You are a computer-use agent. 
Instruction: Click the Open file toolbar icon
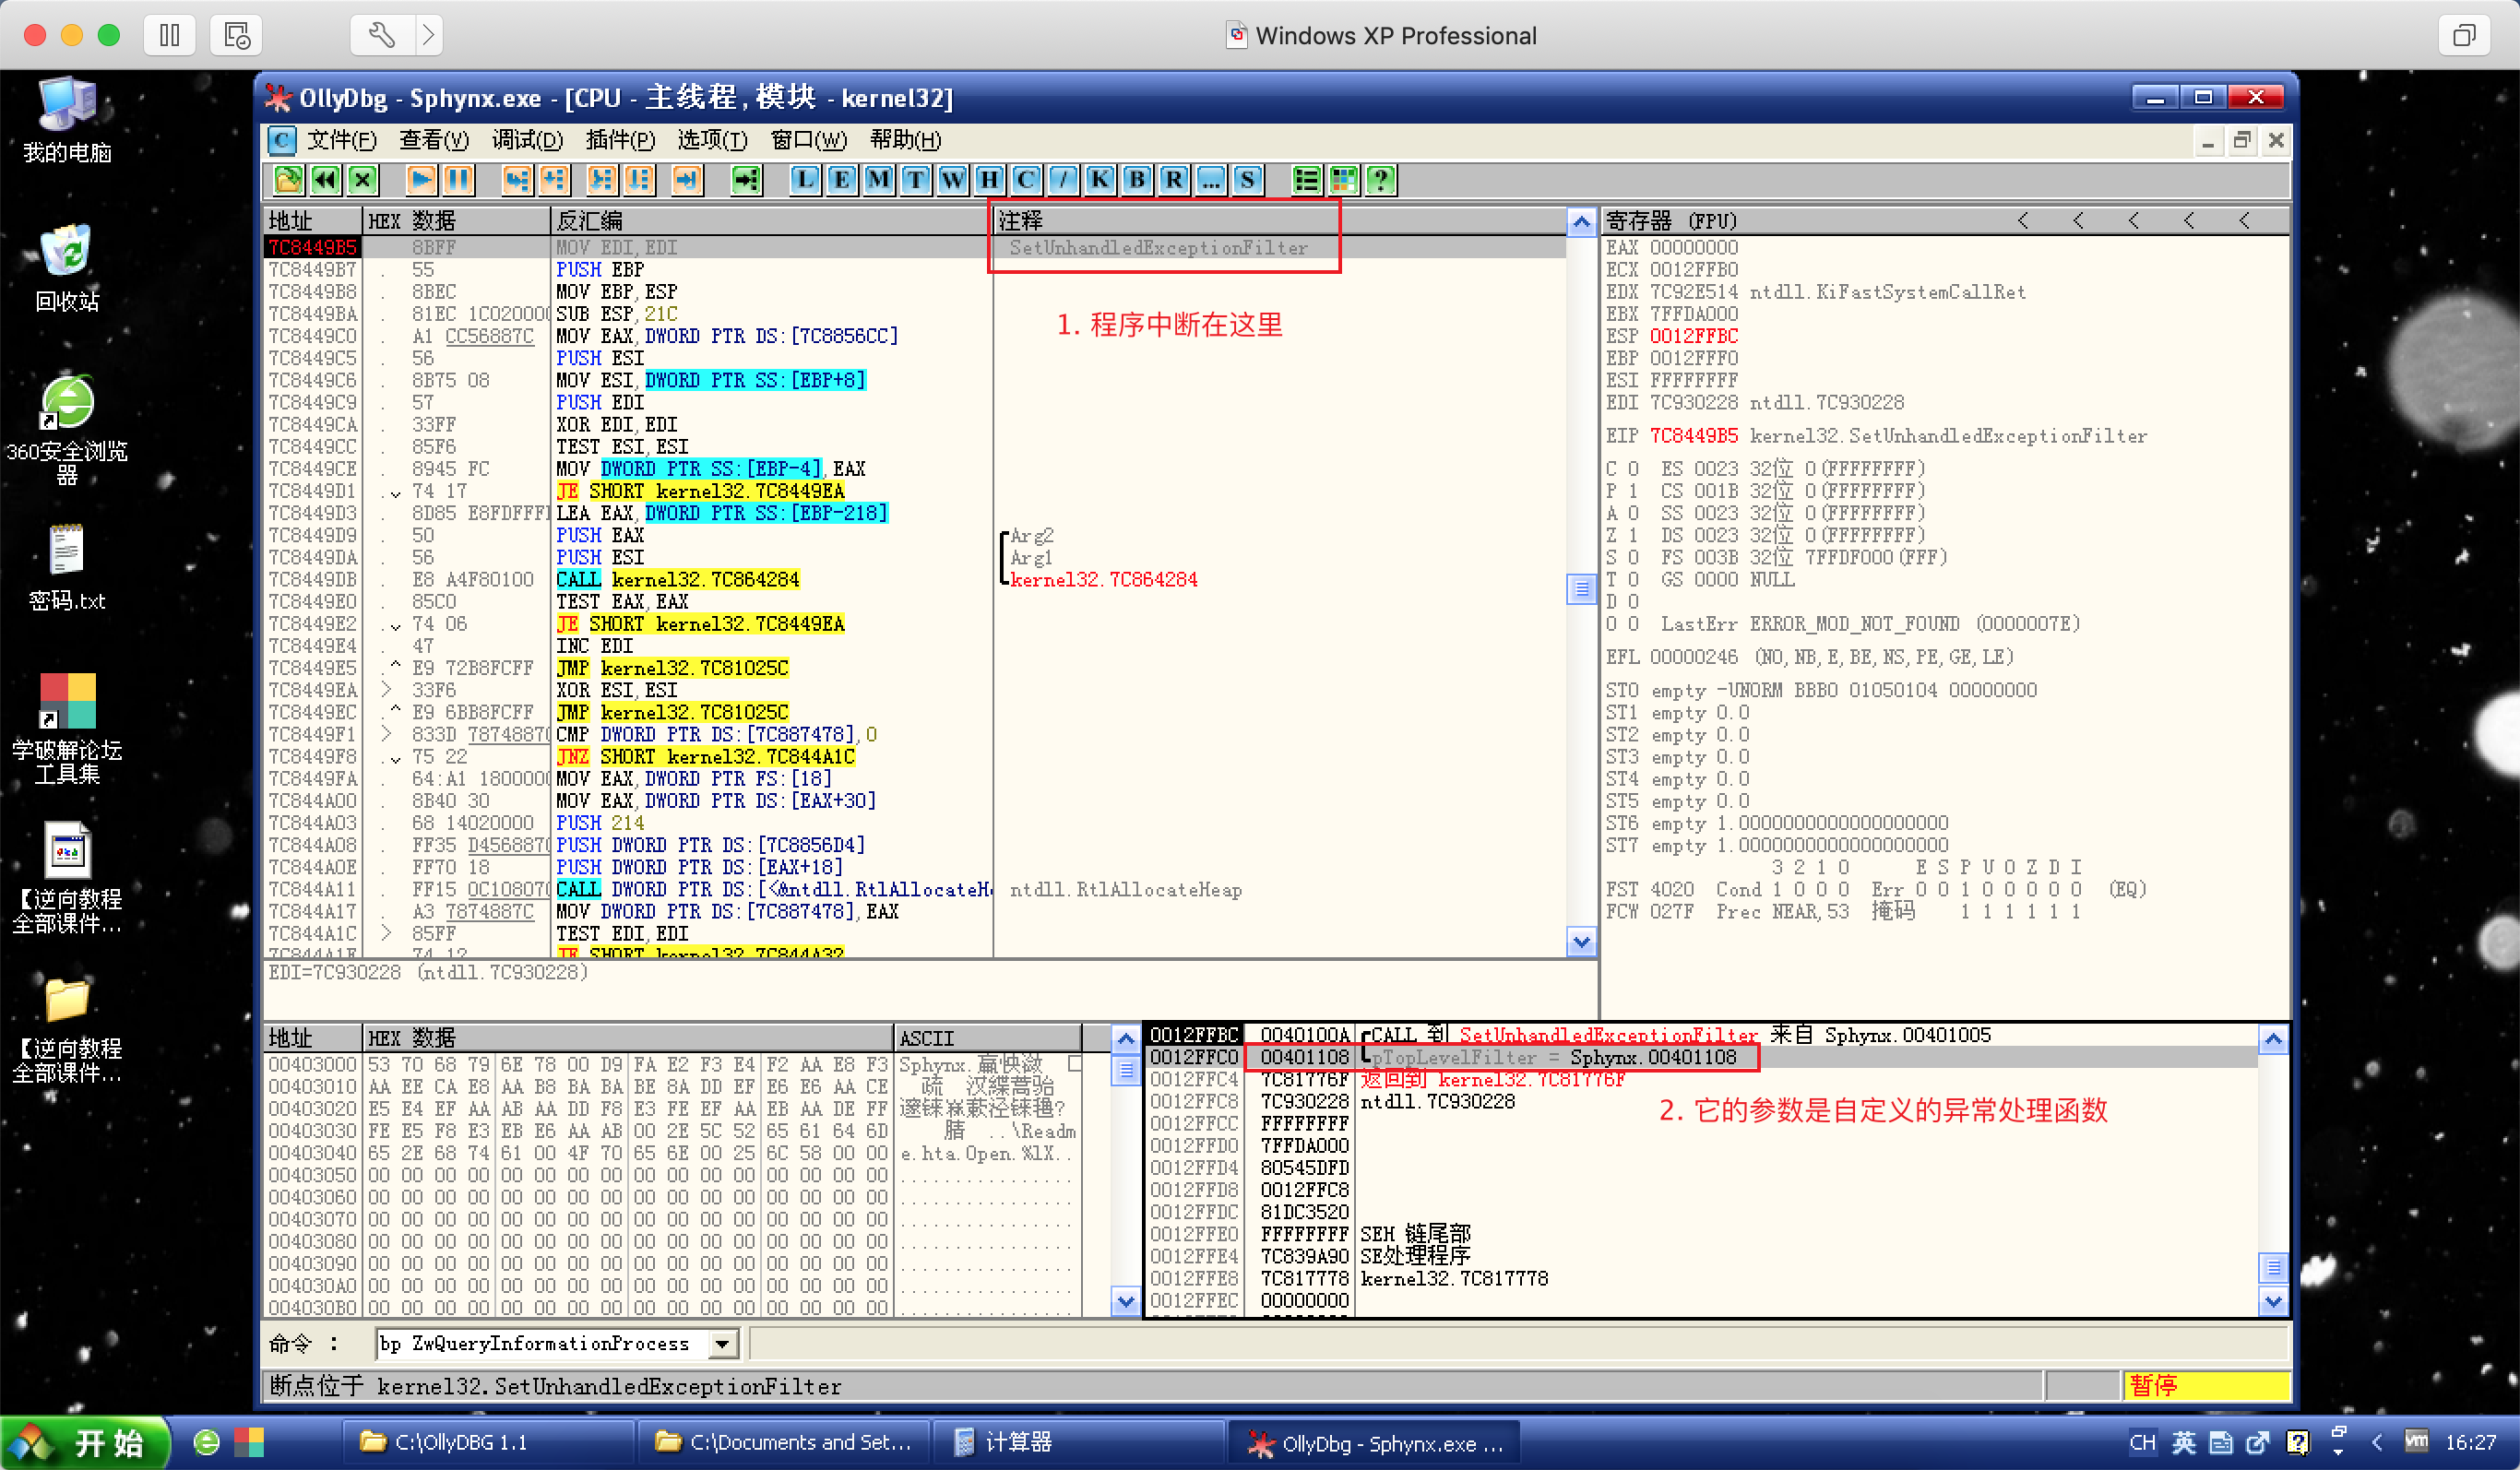tap(288, 180)
